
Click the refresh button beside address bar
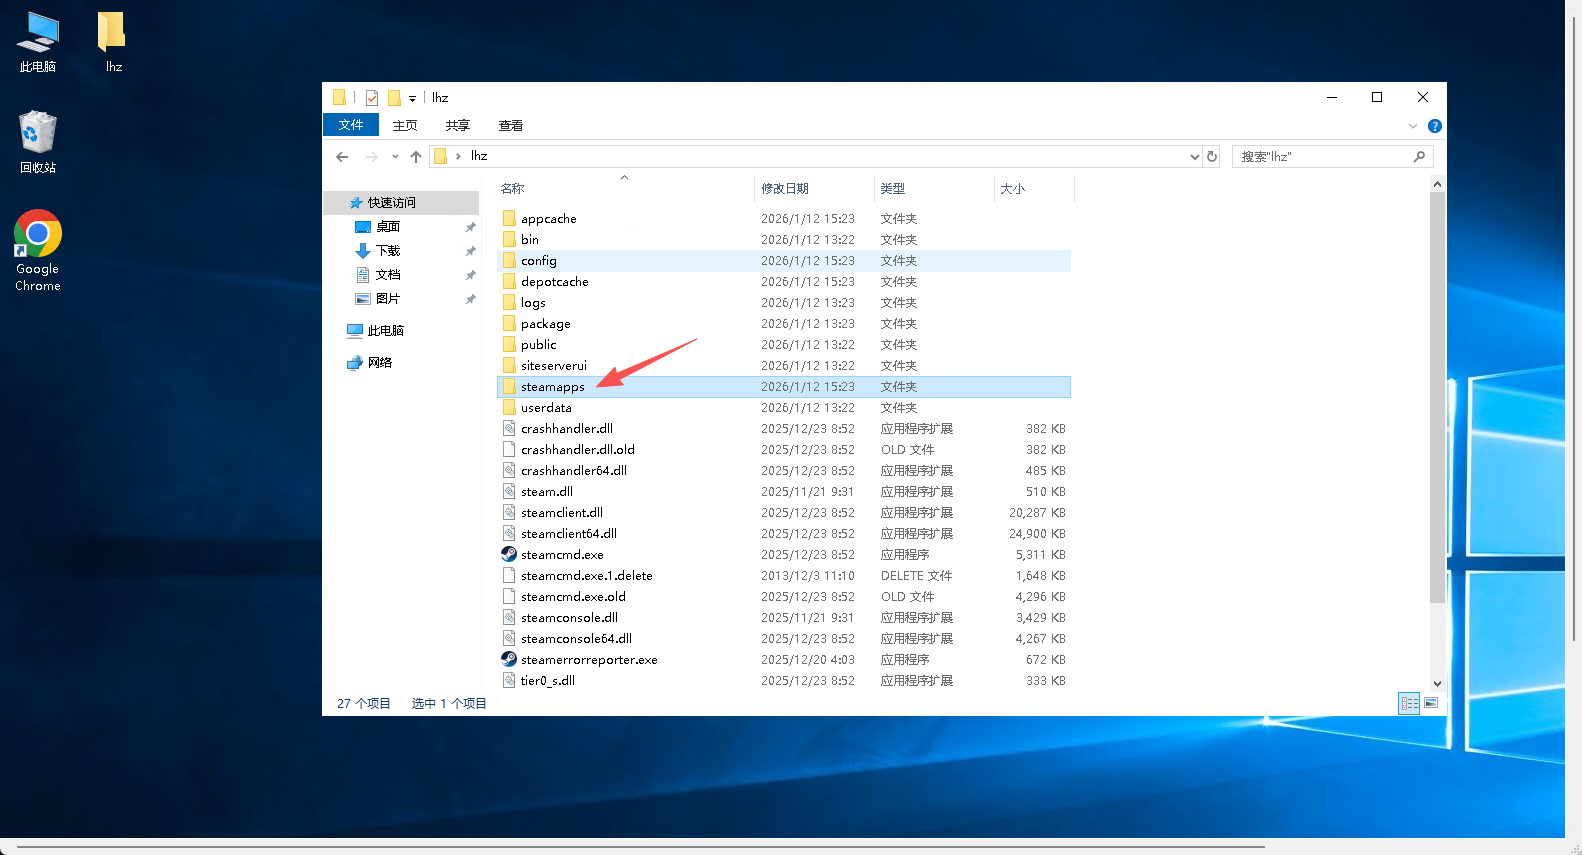[1212, 157]
